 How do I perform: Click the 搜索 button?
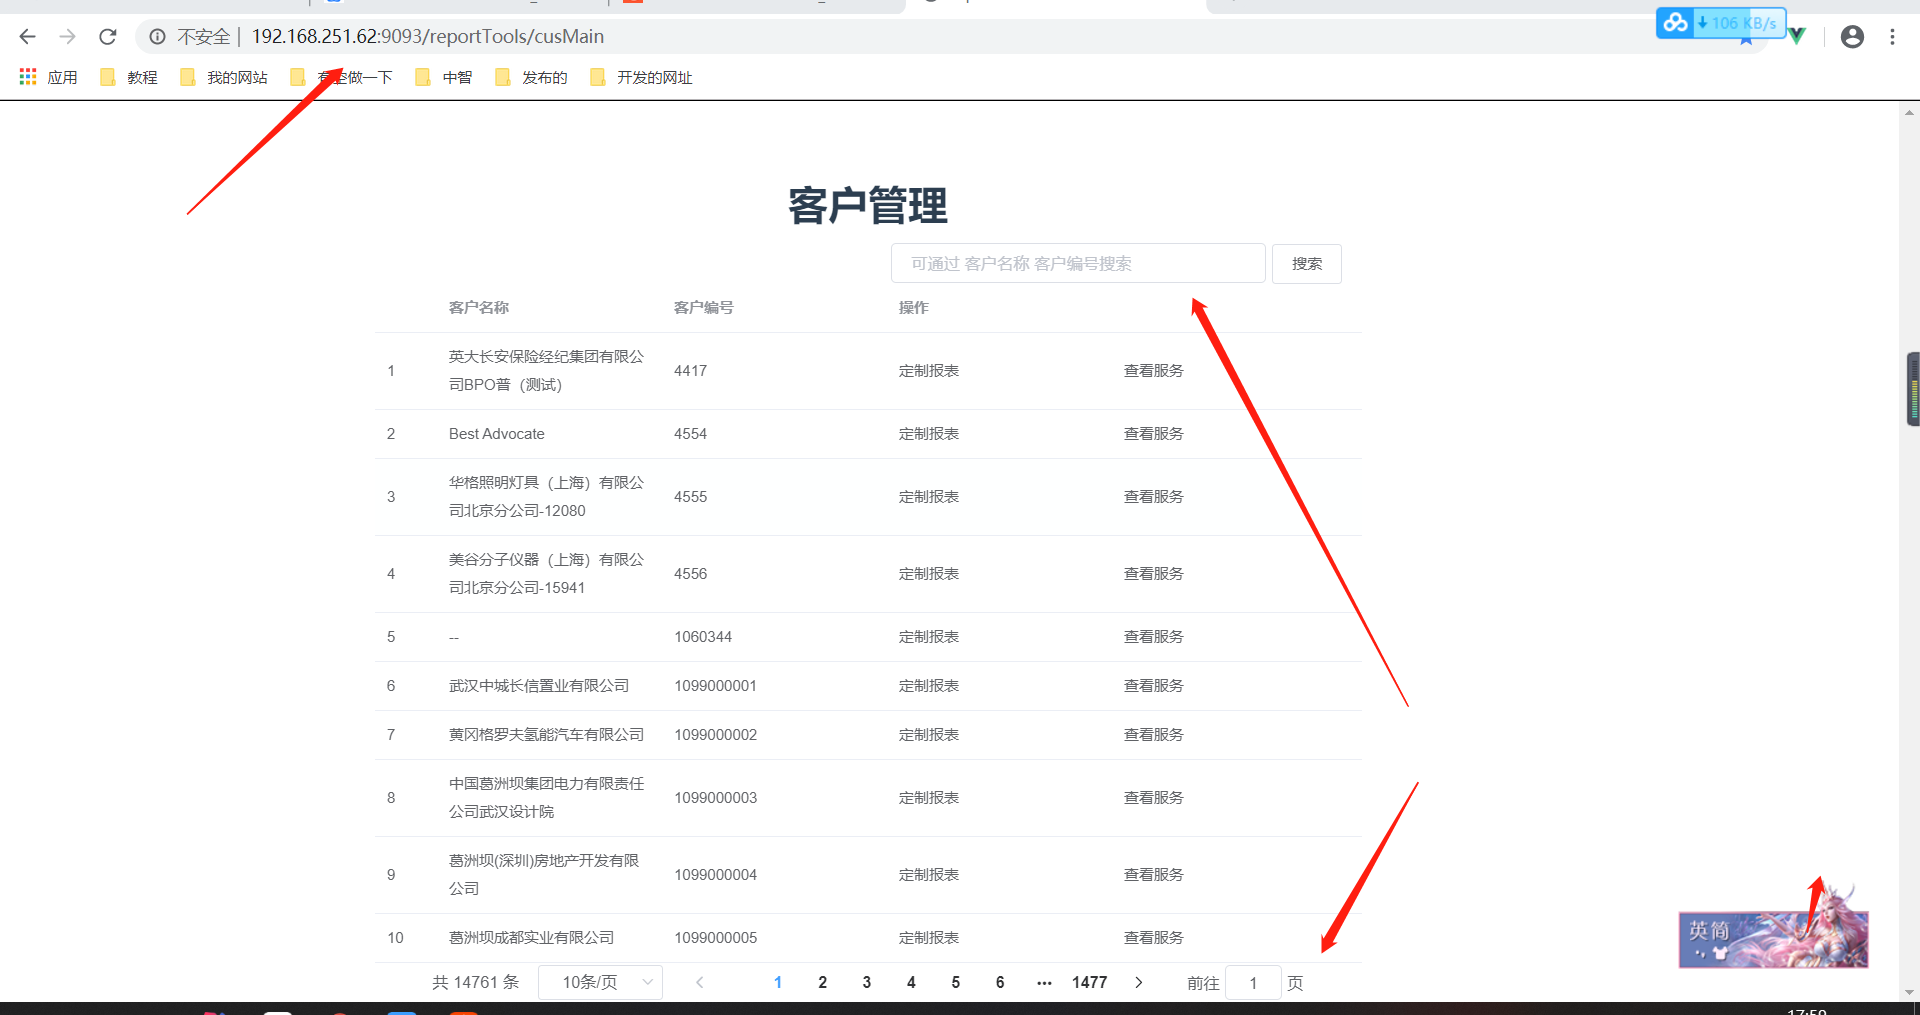click(x=1307, y=264)
